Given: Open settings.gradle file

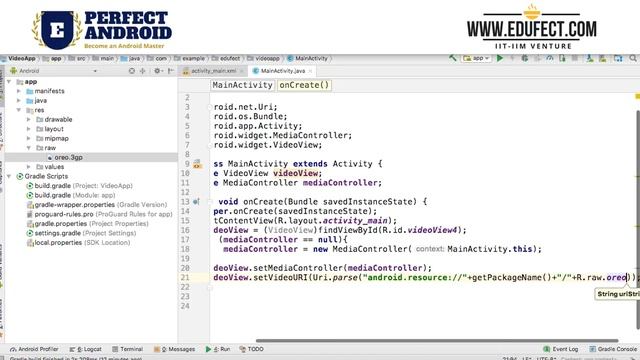Looking at the screenshot, I should [81, 233].
